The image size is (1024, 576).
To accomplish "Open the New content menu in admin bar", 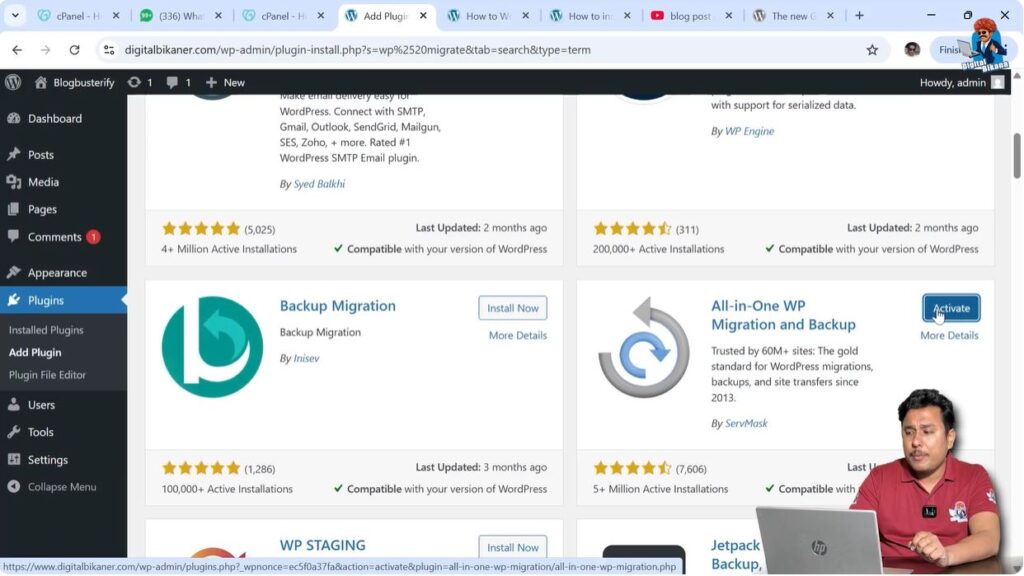I will coord(225,82).
